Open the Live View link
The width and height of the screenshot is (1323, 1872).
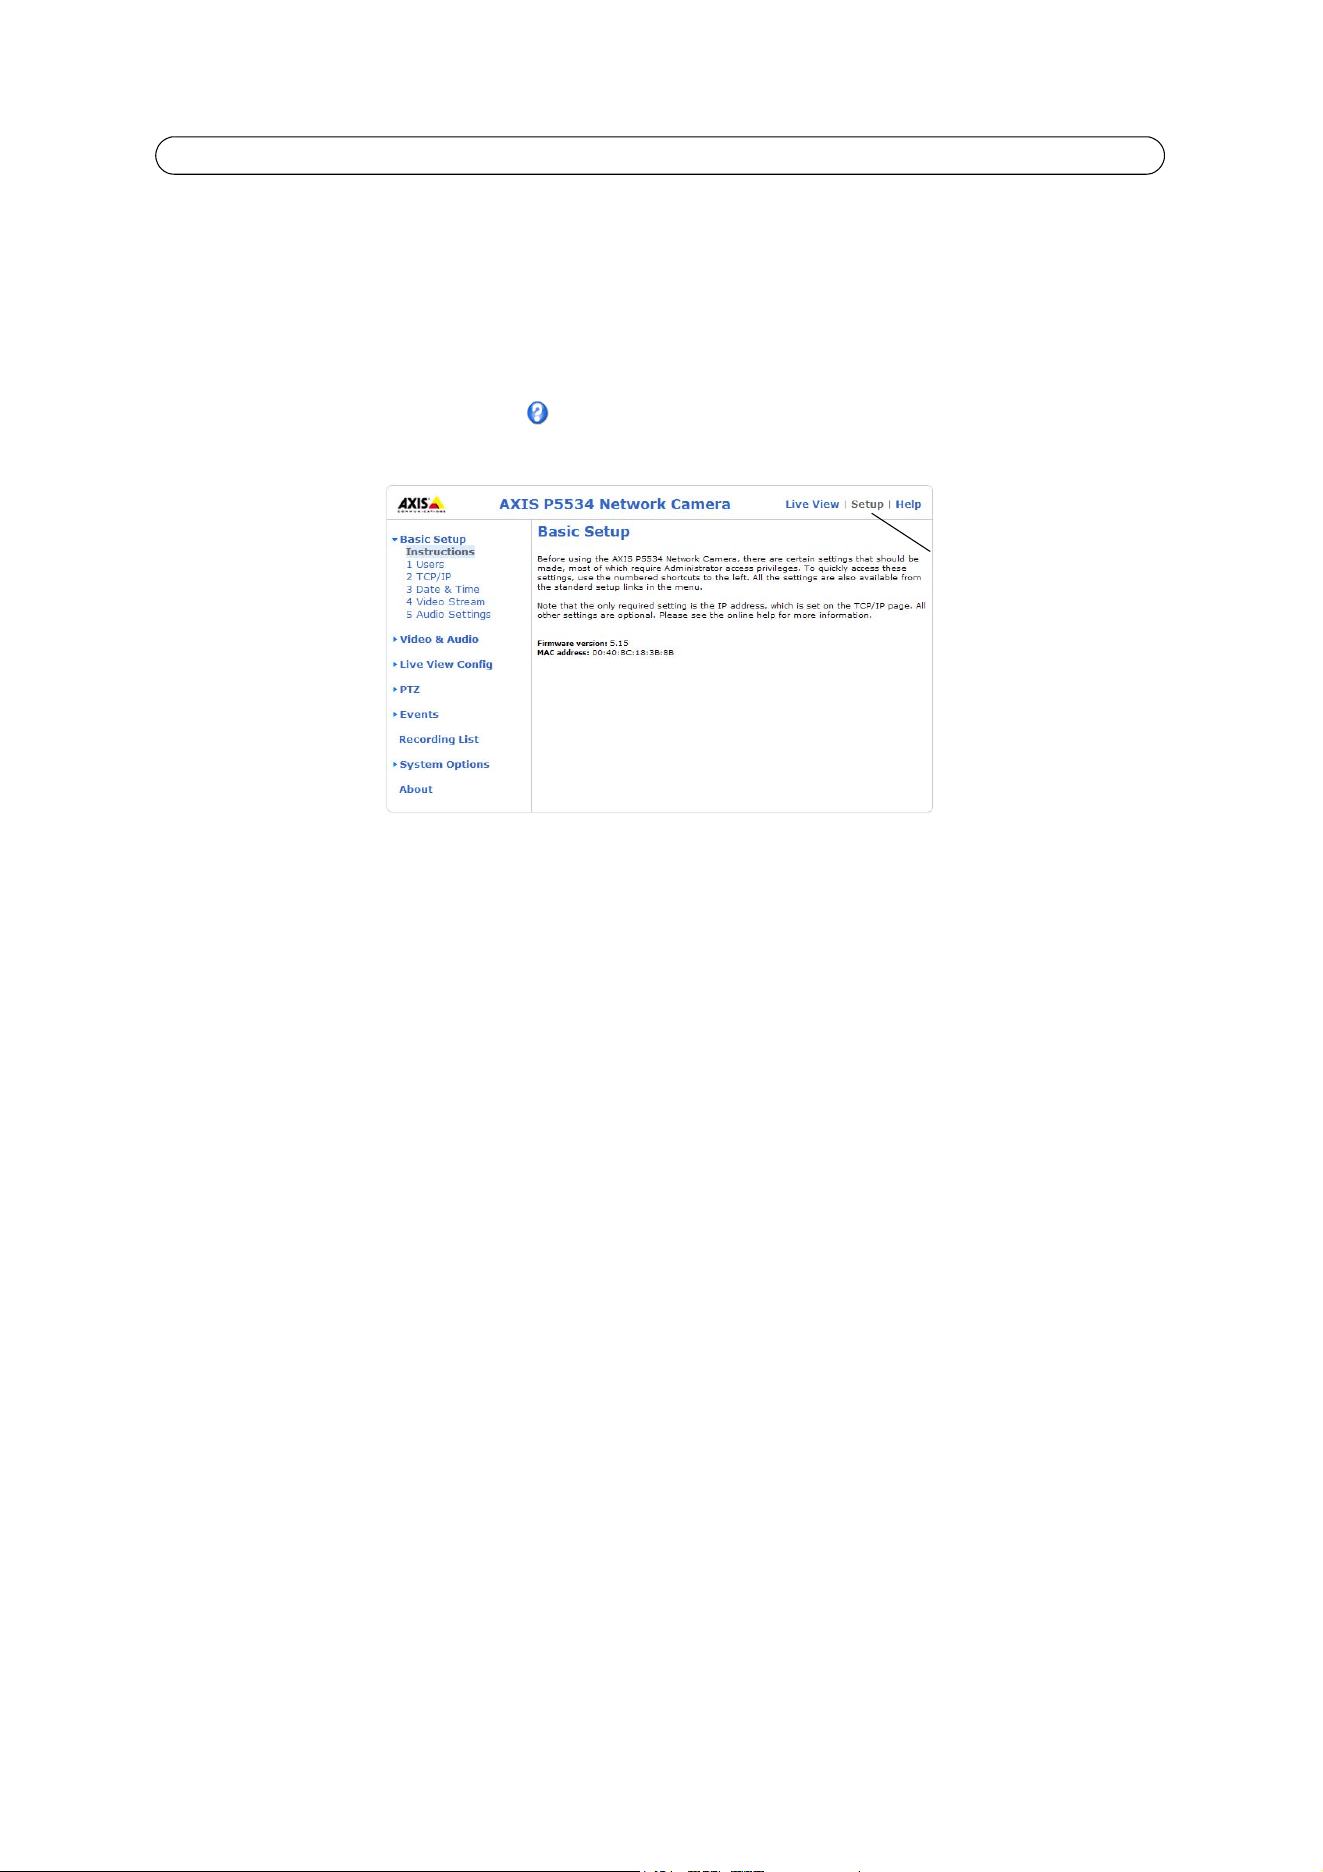coord(812,505)
